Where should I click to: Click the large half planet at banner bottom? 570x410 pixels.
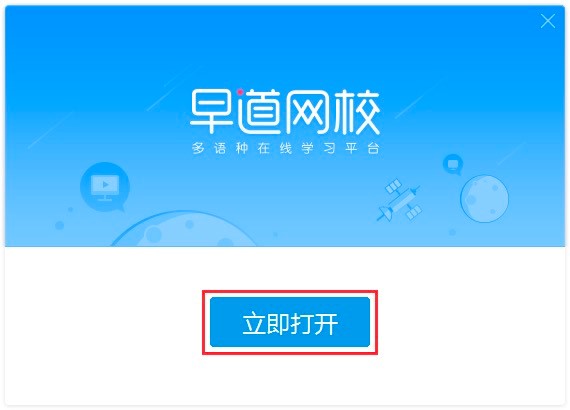tap(183, 229)
